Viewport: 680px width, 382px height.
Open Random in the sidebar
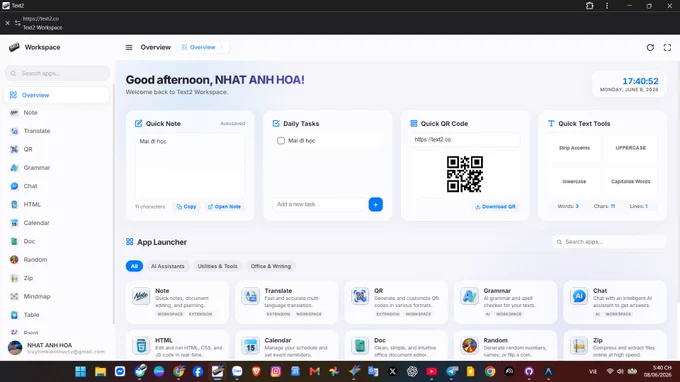click(x=56, y=260)
